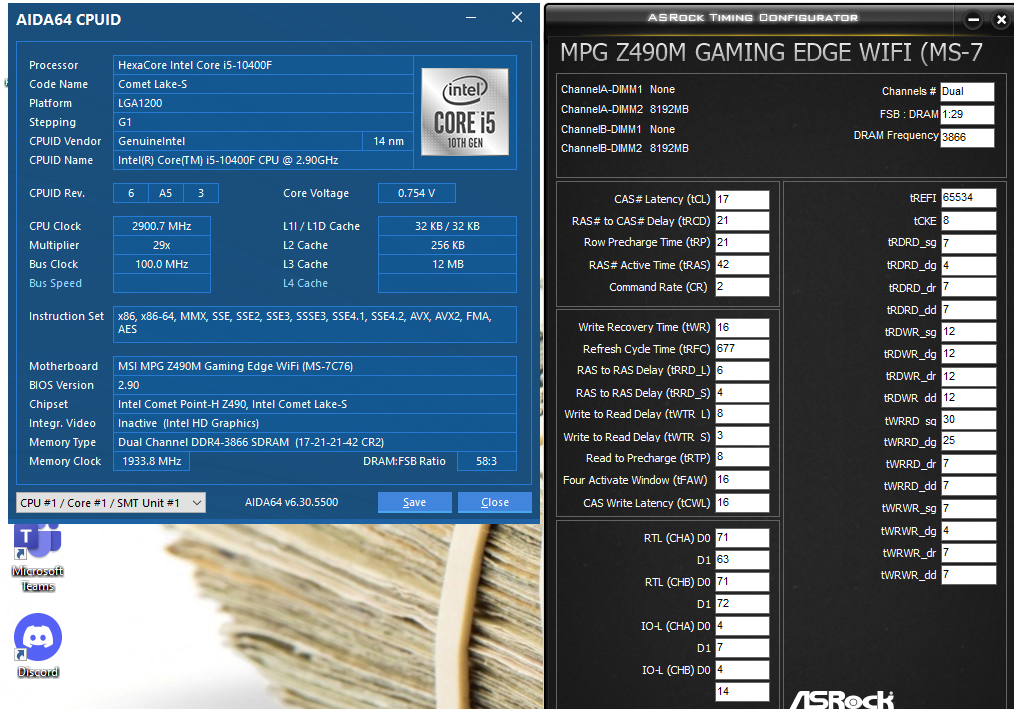Image resolution: width=1014 pixels, height=709 pixels.
Task: Click the RTL (CHA) D0 field
Action: tap(742, 538)
